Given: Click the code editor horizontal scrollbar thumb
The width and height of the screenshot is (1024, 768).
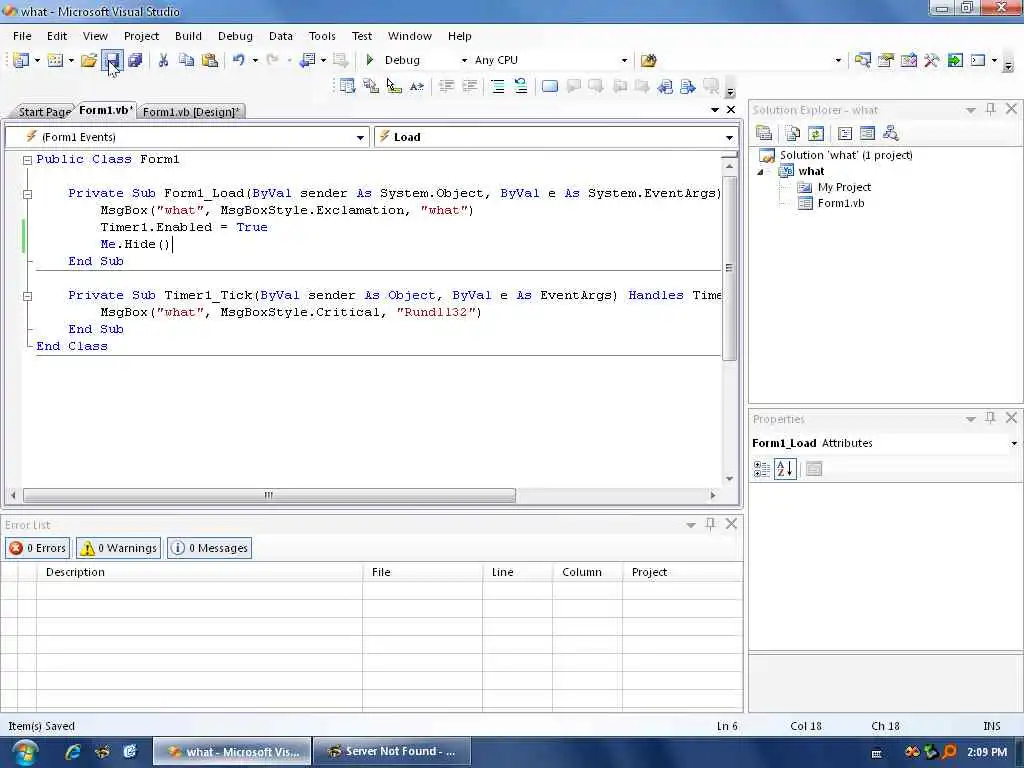Looking at the screenshot, I should click(269, 495).
